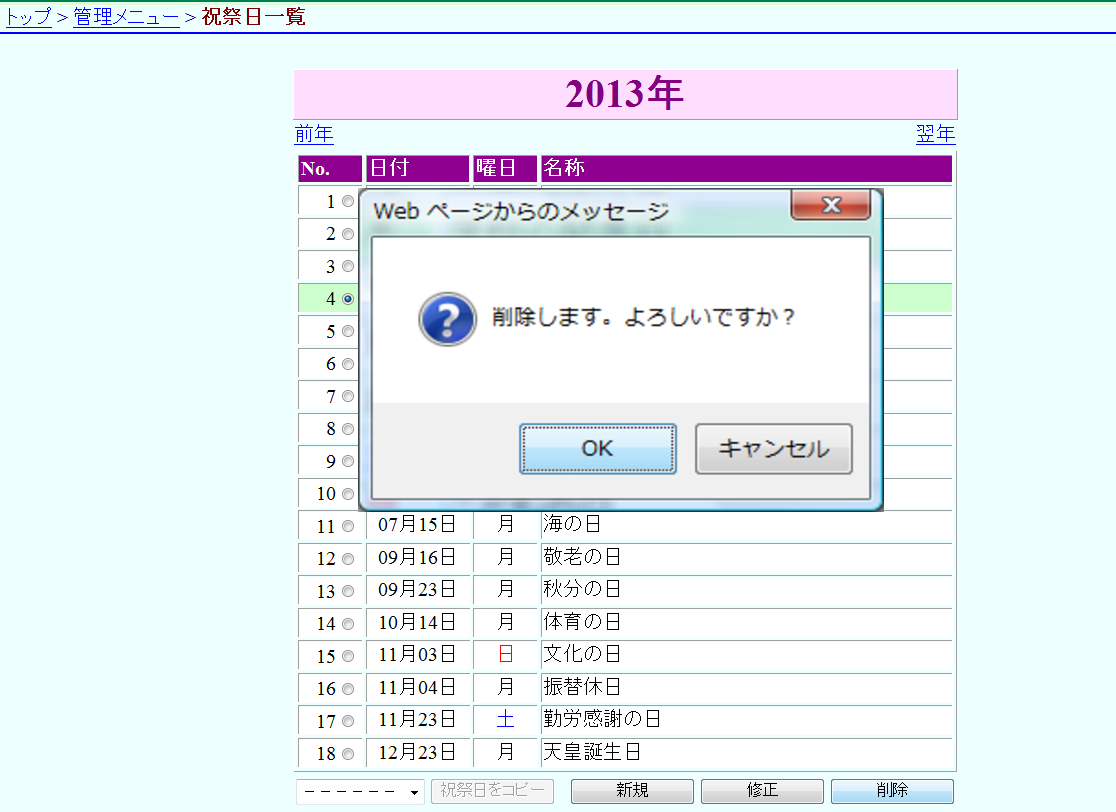Click the date 10月14日

[x=417, y=623]
